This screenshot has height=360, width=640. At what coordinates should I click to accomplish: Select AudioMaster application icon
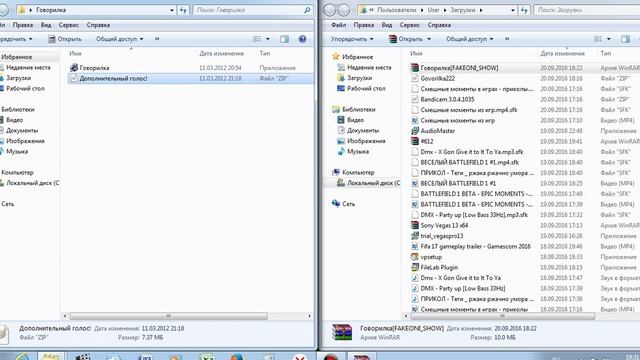tap(415, 131)
